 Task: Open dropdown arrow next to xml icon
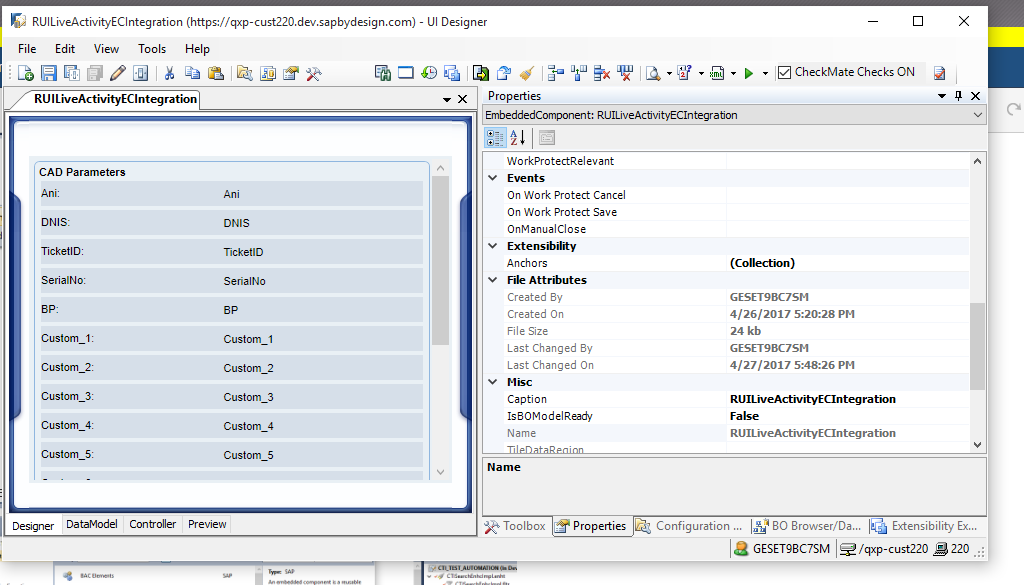coord(733,73)
